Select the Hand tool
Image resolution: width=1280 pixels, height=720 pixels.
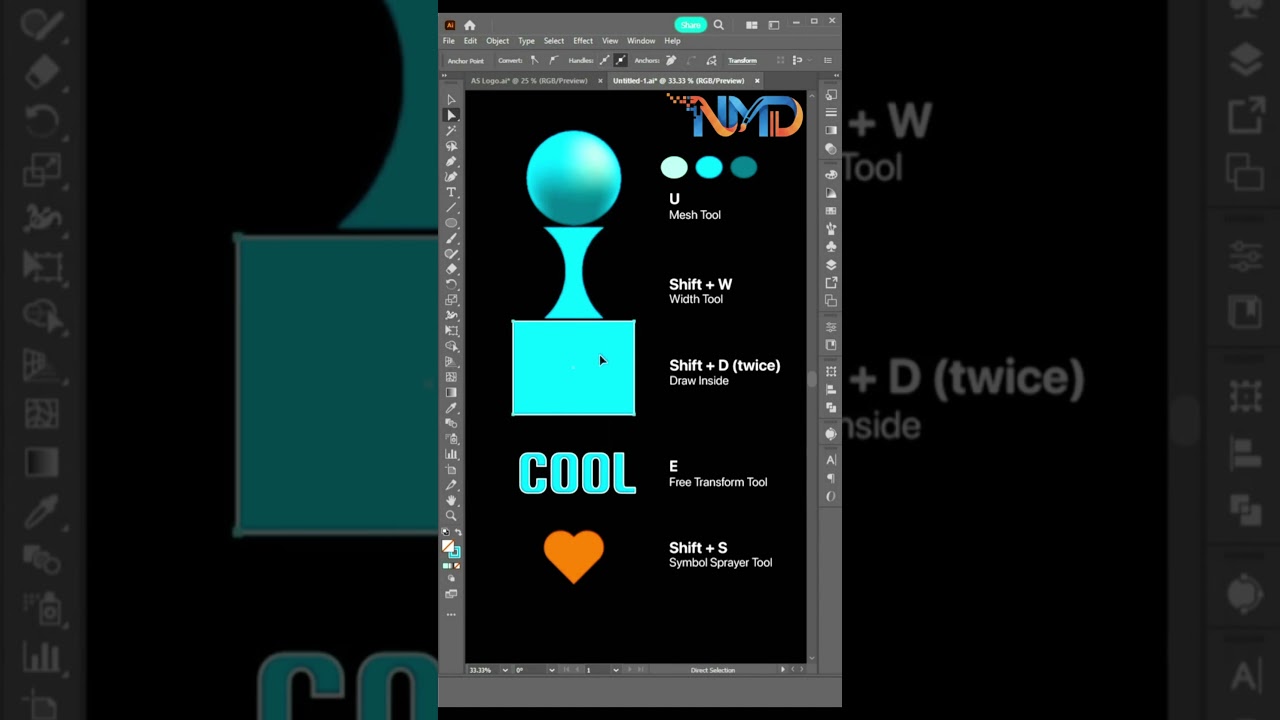(x=451, y=500)
